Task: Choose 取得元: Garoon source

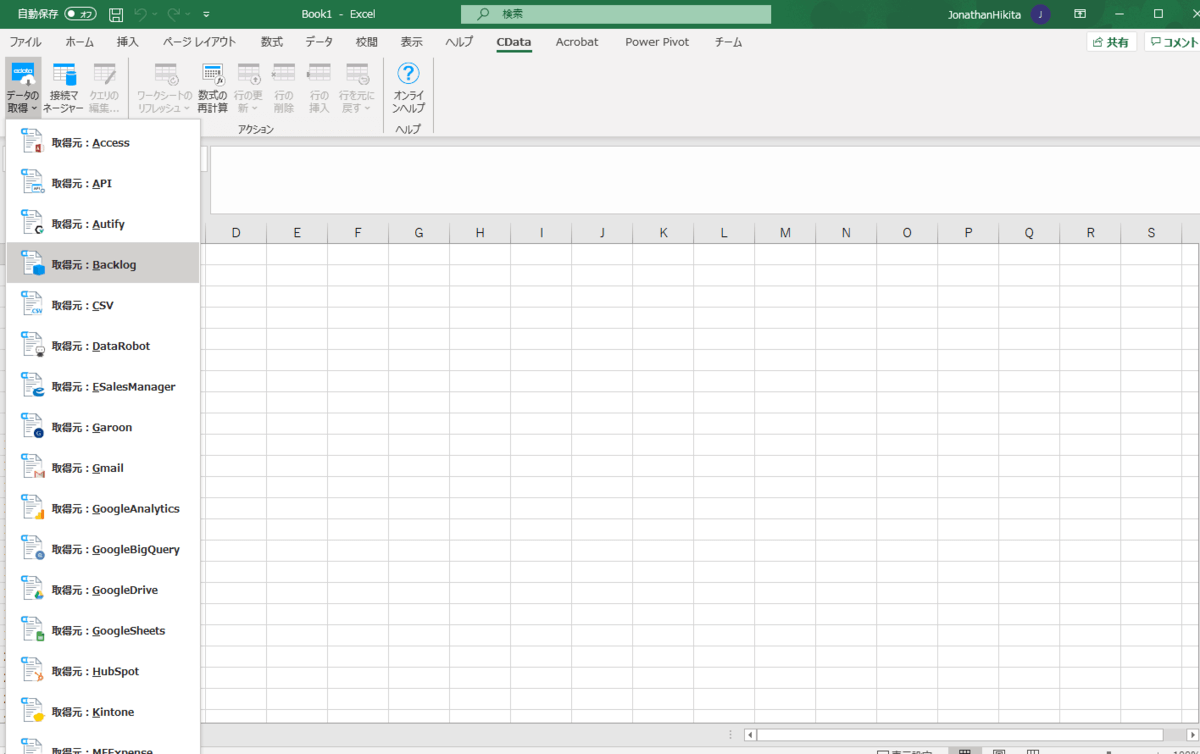Action: 103,427
